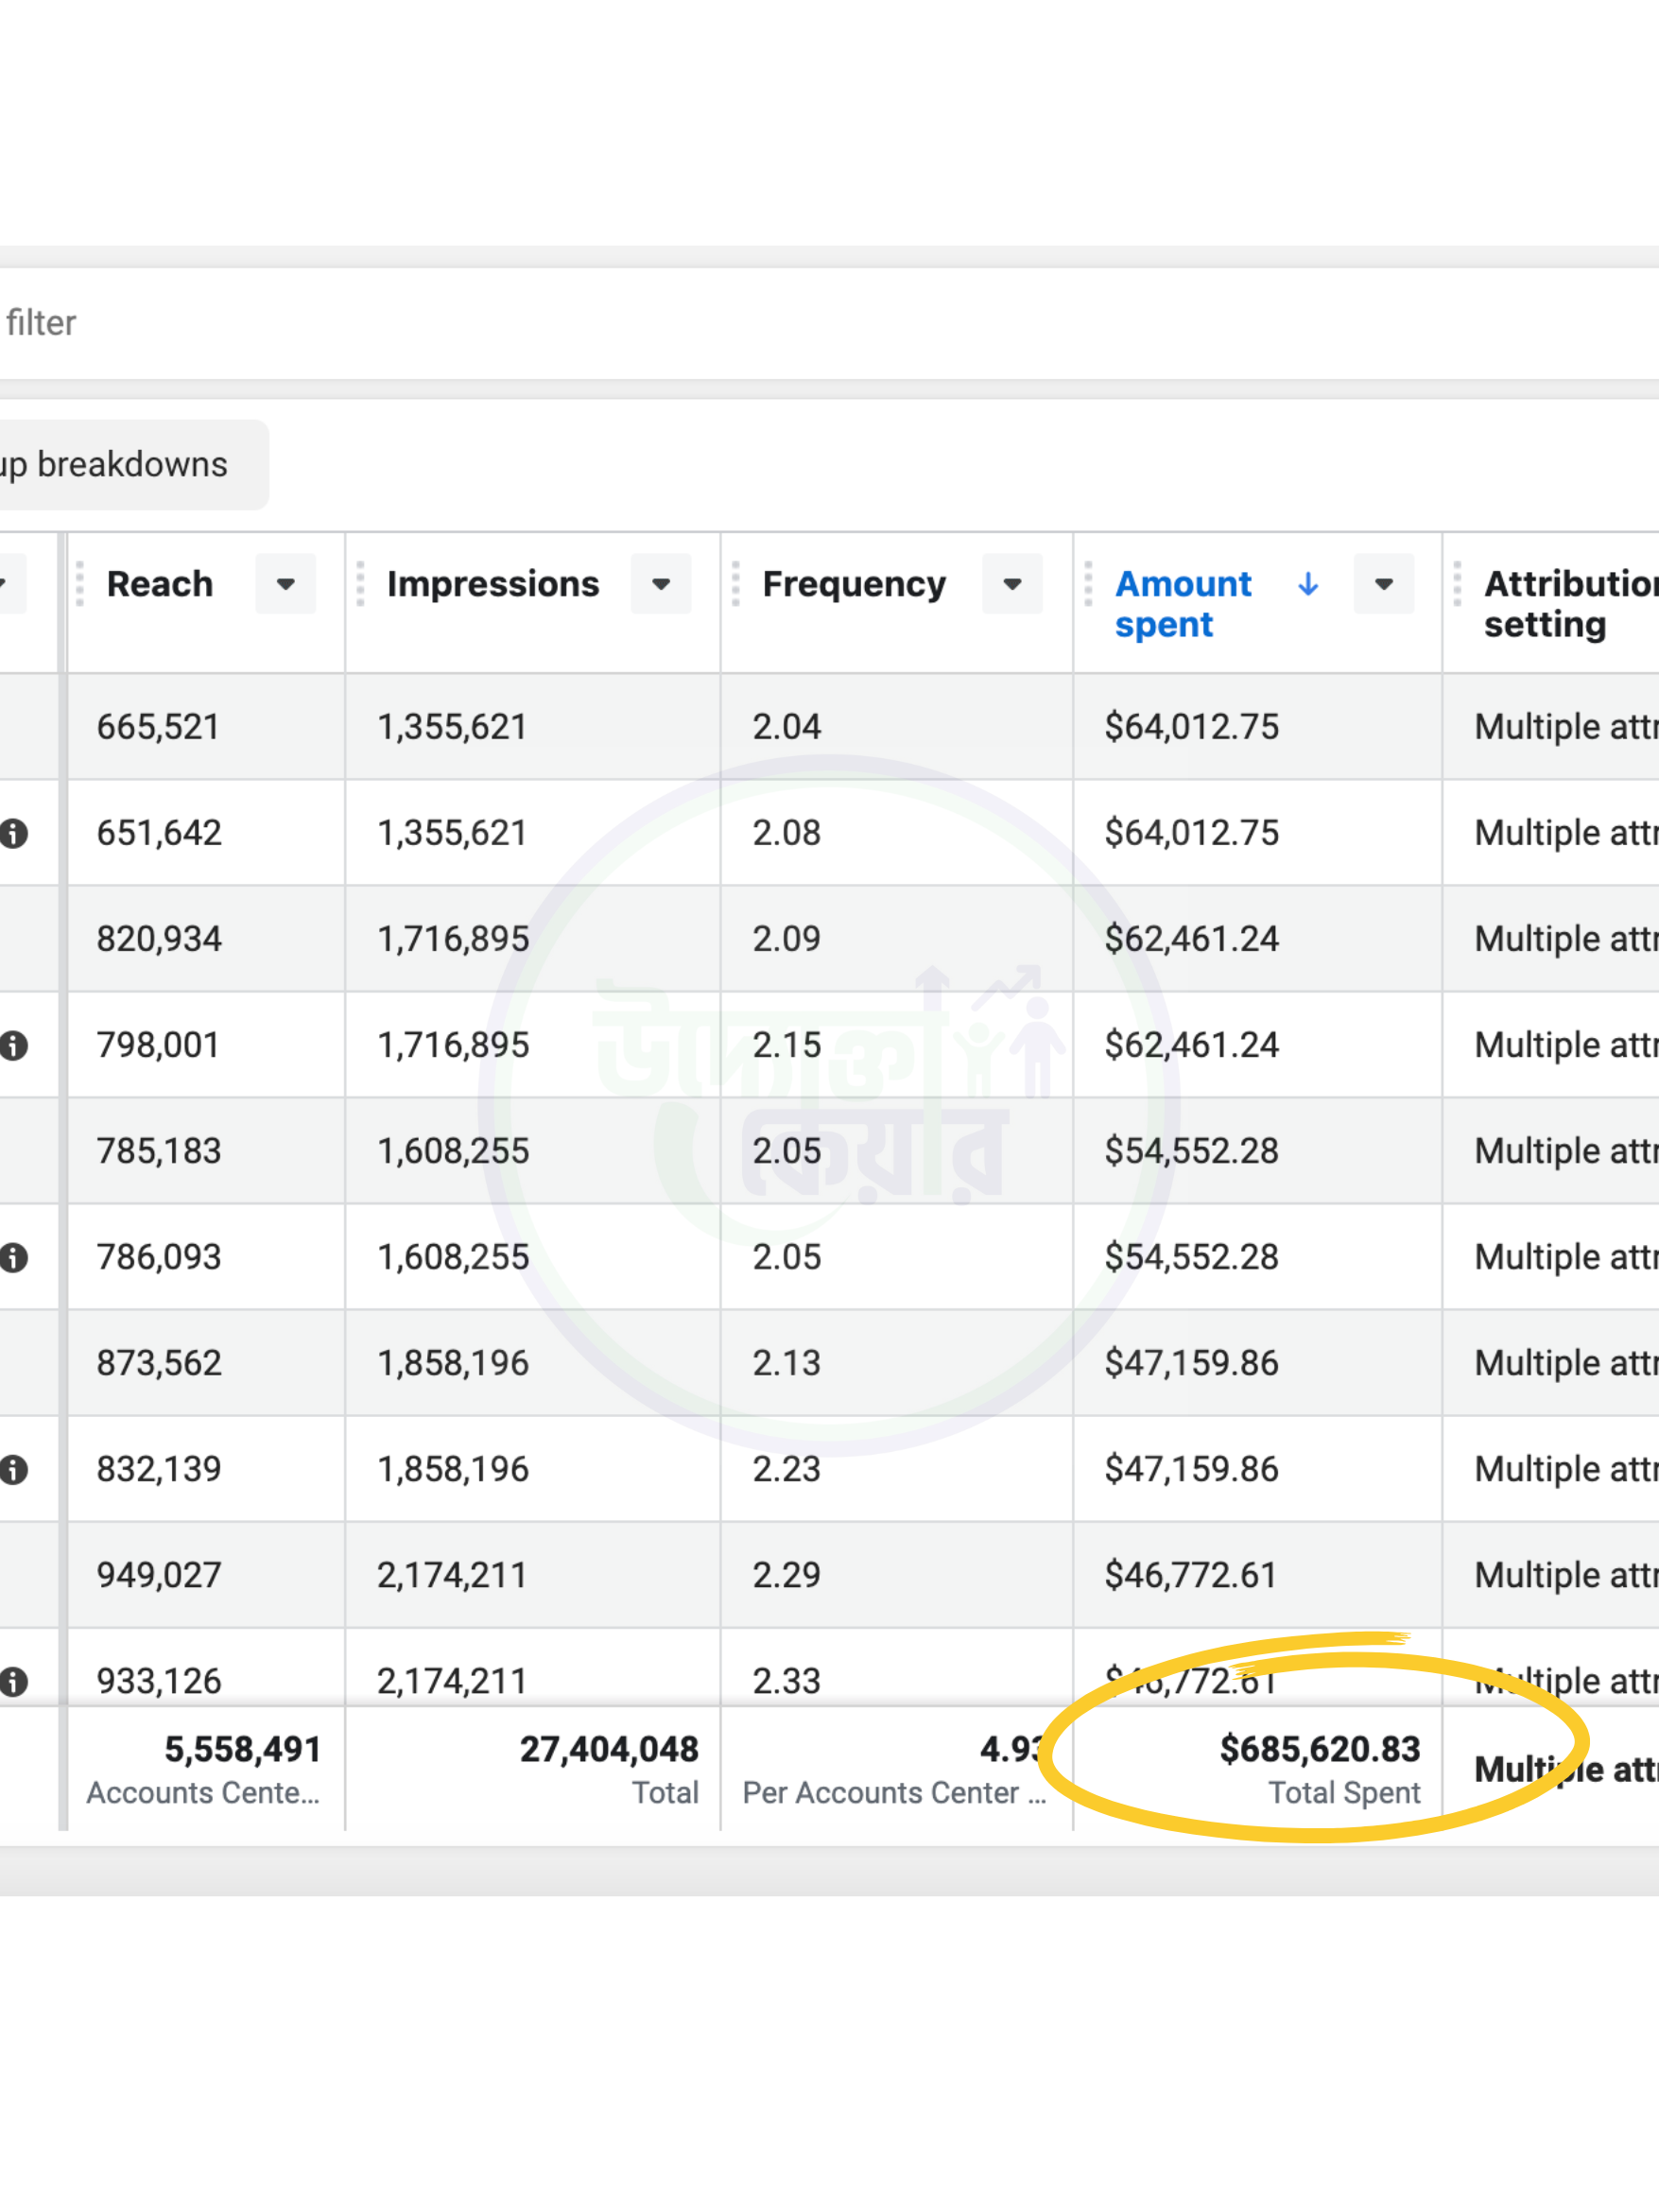Click info icon beside the 798,001 reach row
Image resolution: width=1659 pixels, height=2212 pixels.
(14, 1045)
